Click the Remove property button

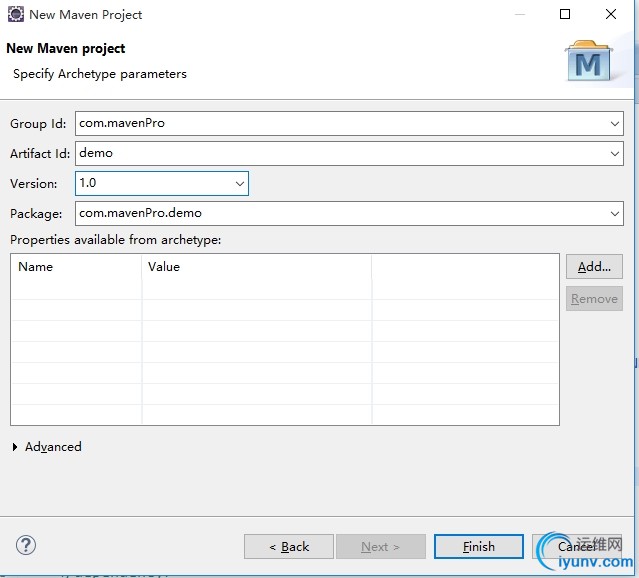[594, 299]
